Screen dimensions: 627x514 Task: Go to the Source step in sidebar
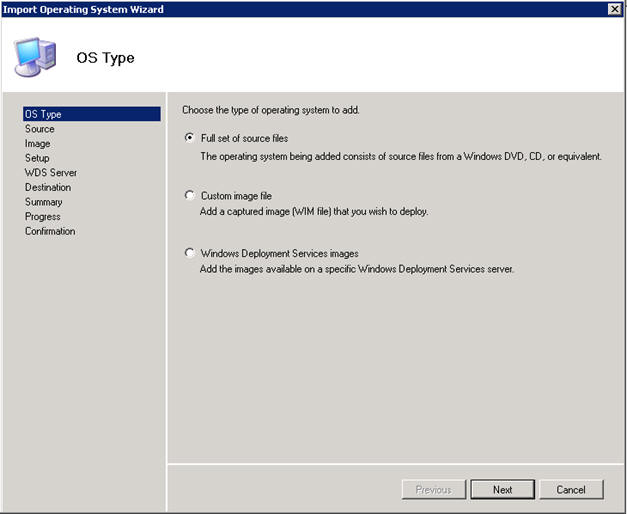40,129
